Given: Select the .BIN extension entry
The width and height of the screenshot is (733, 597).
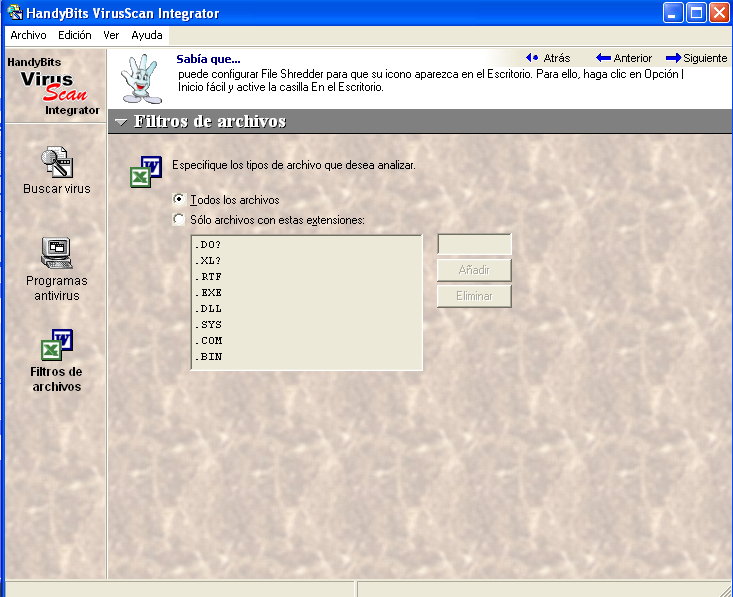Looking at the screenshot, I should click(x=307, y=356).
